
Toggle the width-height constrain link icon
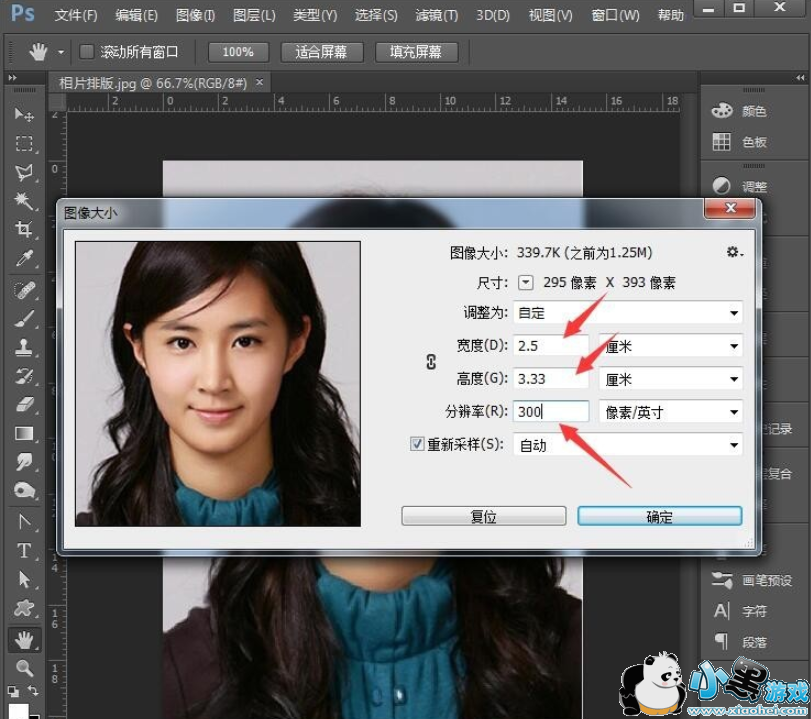431,363
